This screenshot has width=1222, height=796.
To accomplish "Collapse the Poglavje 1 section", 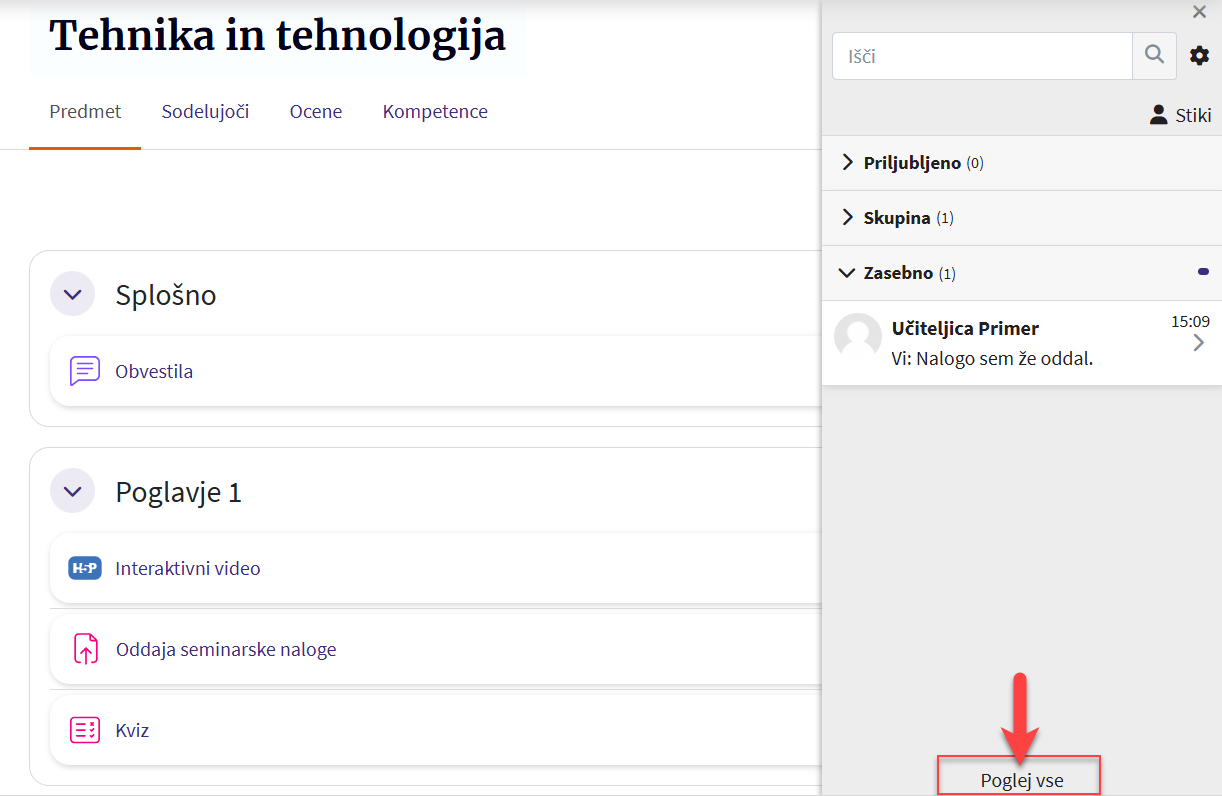I will click(x=72, y=492).
